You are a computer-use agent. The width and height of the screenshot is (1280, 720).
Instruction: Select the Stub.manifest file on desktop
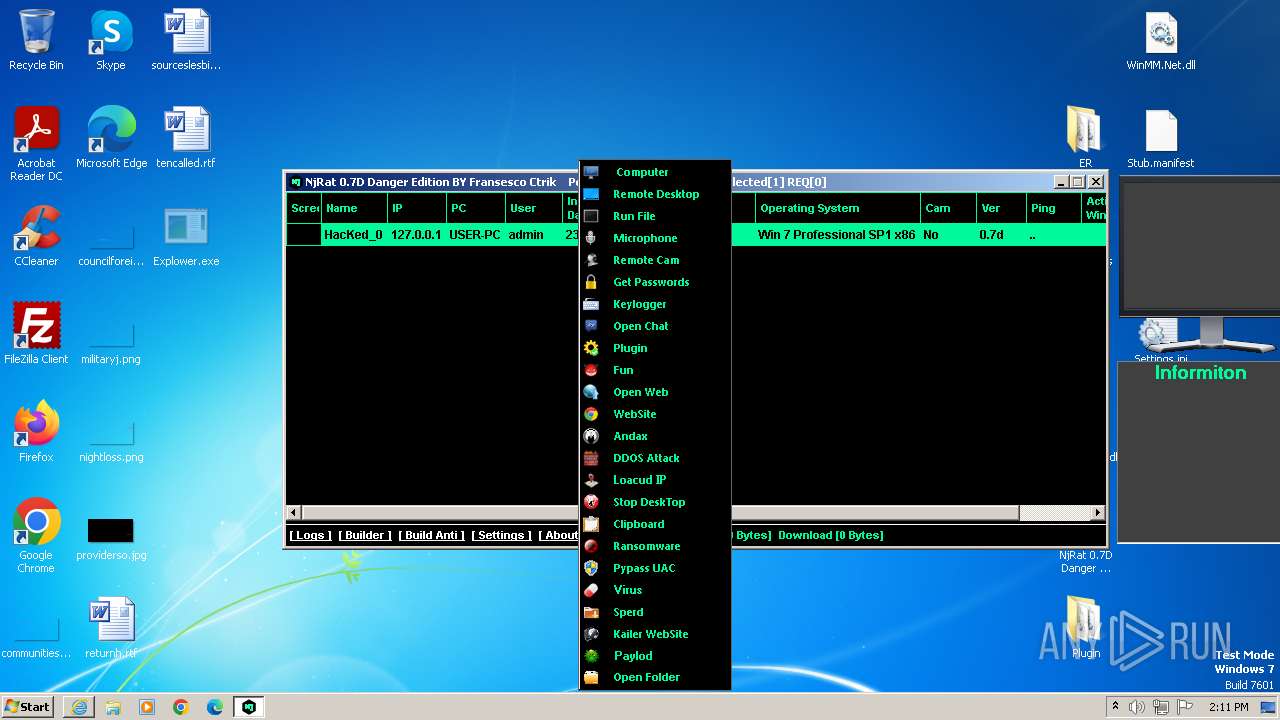point(1161,139)
